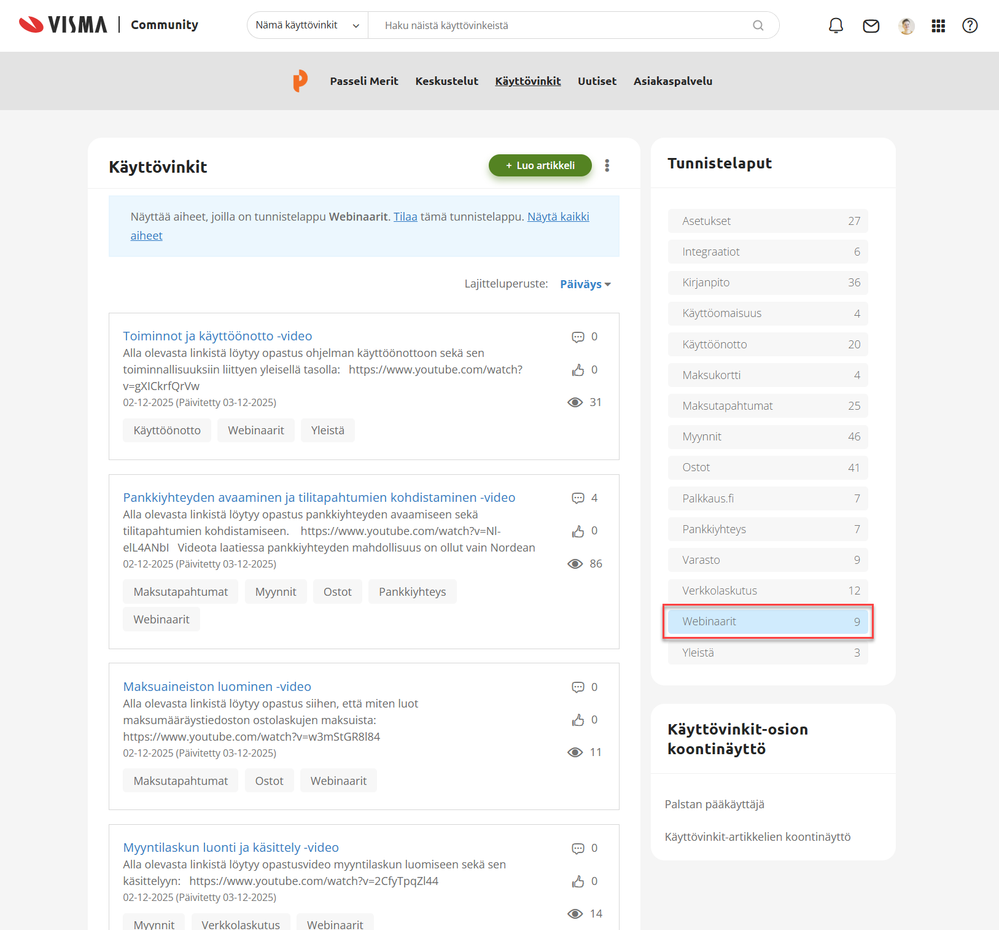Click views eye icon on Maksuaineiston luominen article
The height and width of the screenshot is (930, 999).
point(575,752)
